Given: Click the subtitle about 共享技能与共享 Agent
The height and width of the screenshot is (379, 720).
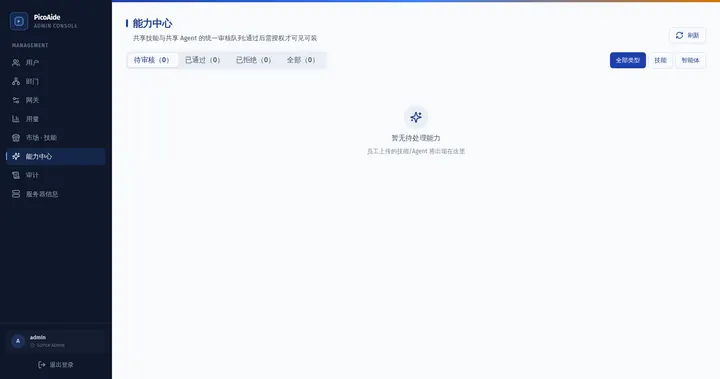Looking at the screenshot, I should tap(225, 38).
